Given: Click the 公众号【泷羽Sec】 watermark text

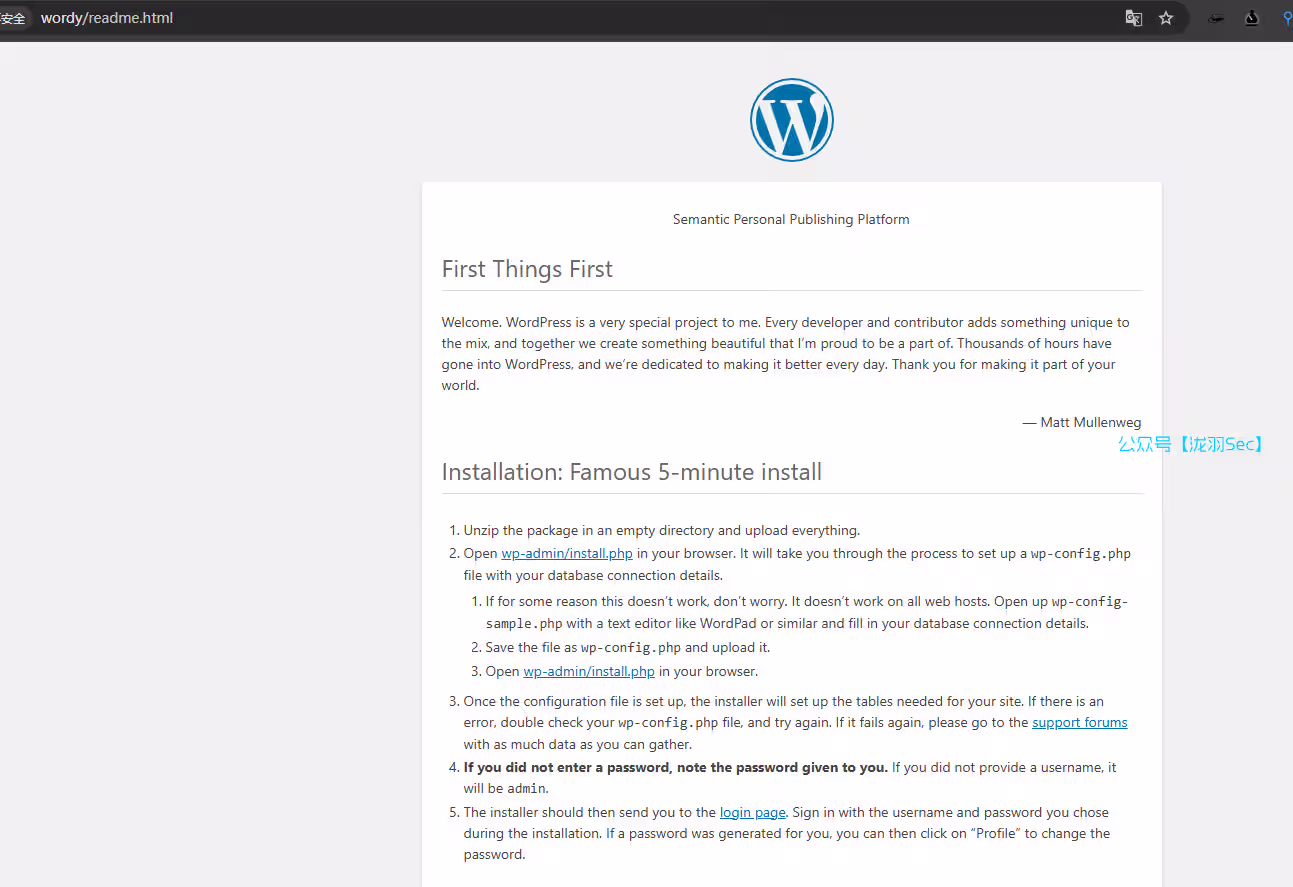Looking at the screenshot, I should (1190, 444).
